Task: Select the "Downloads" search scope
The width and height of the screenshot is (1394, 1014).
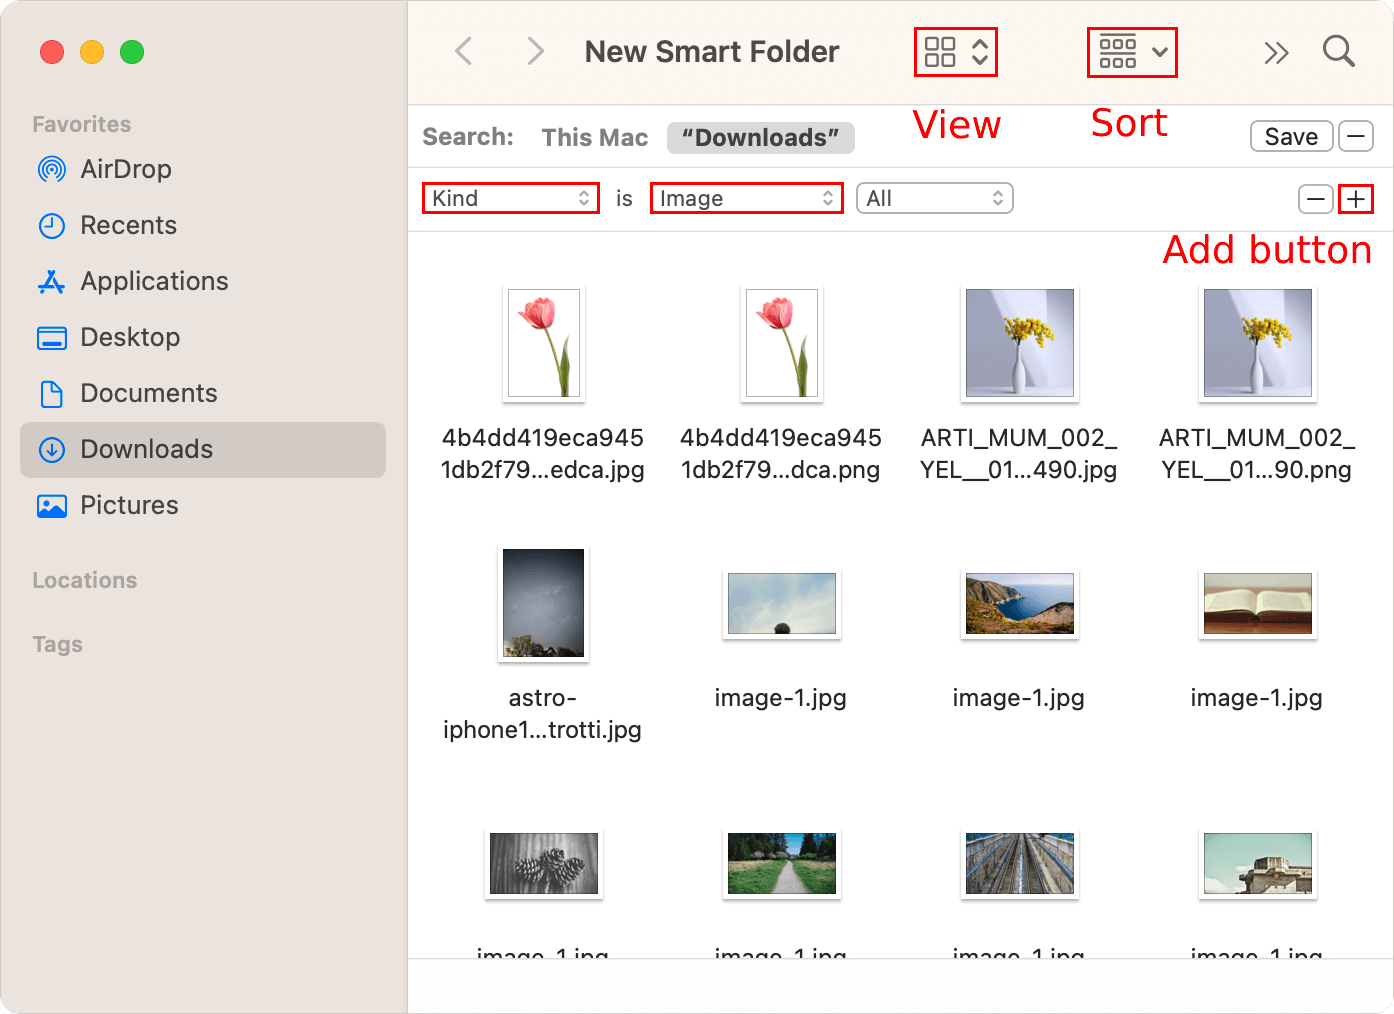Action: [761, 137]
